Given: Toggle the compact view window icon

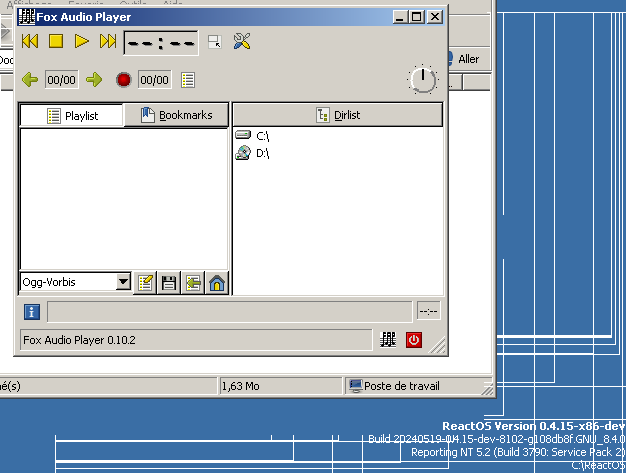Looking at the screenshot, I should click(215, 42).
